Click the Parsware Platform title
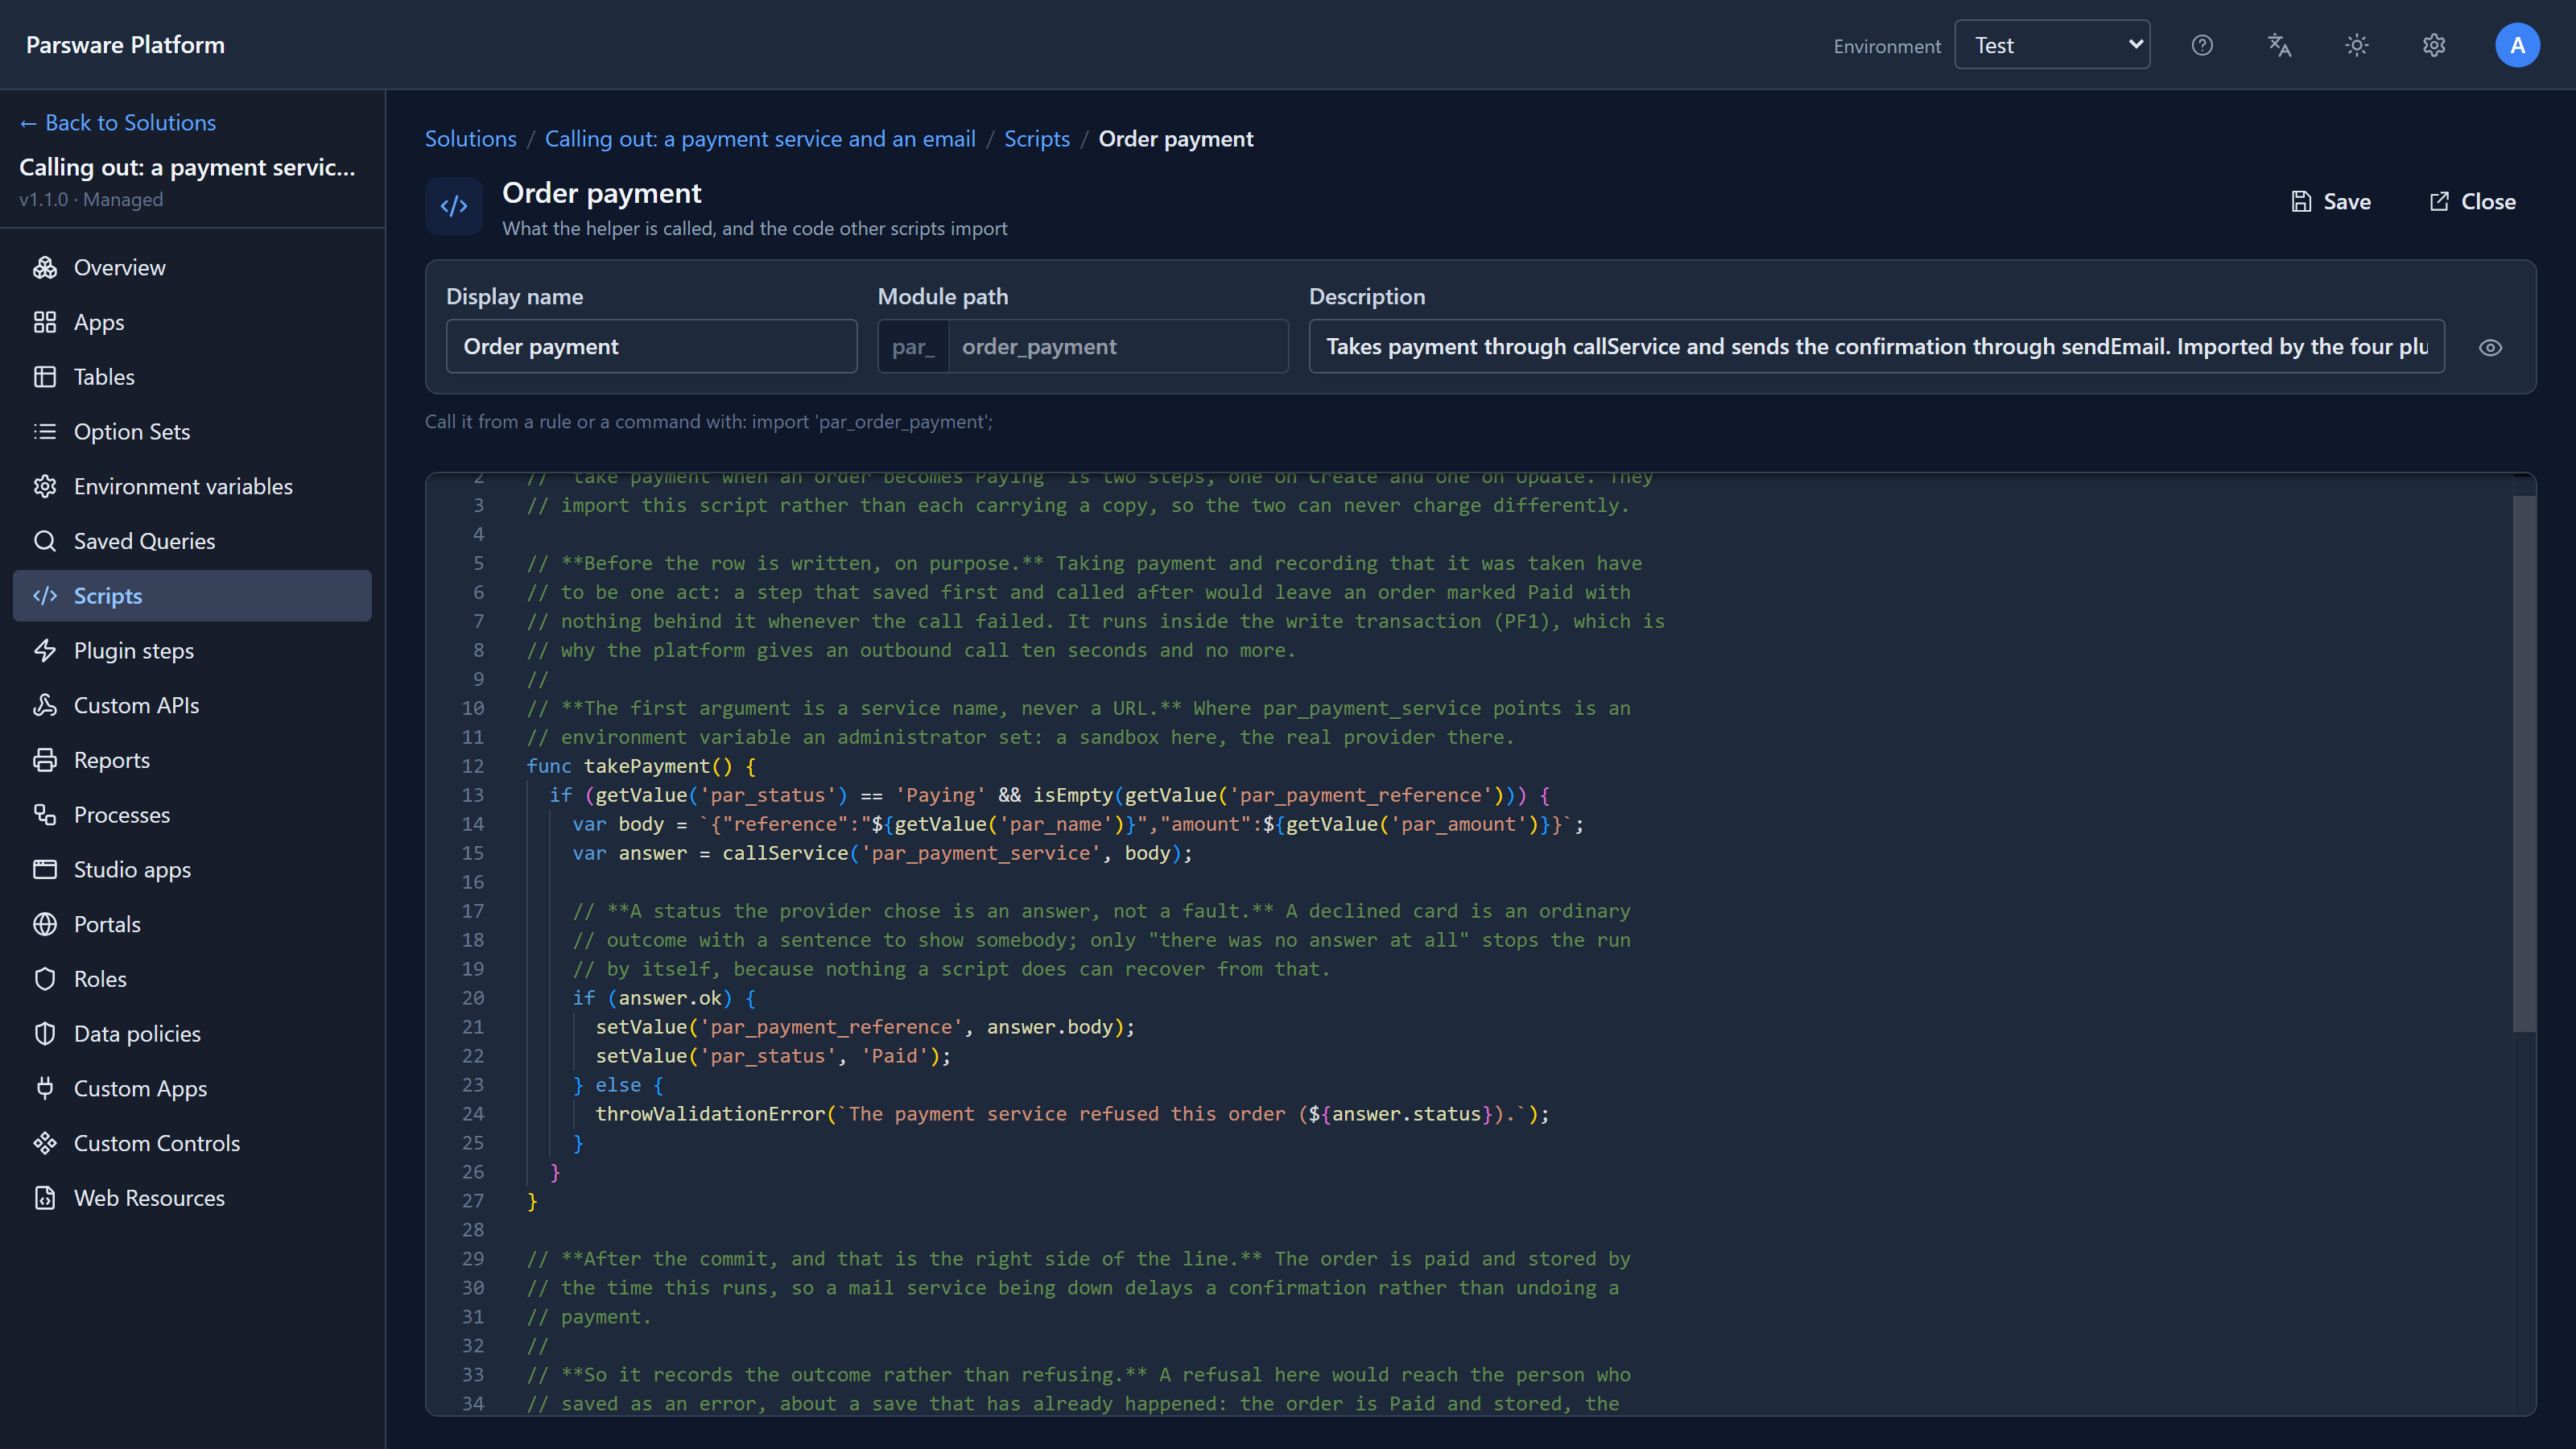Image resolution: width=2576 pixels, height=1449 pixels. [125, 45]
